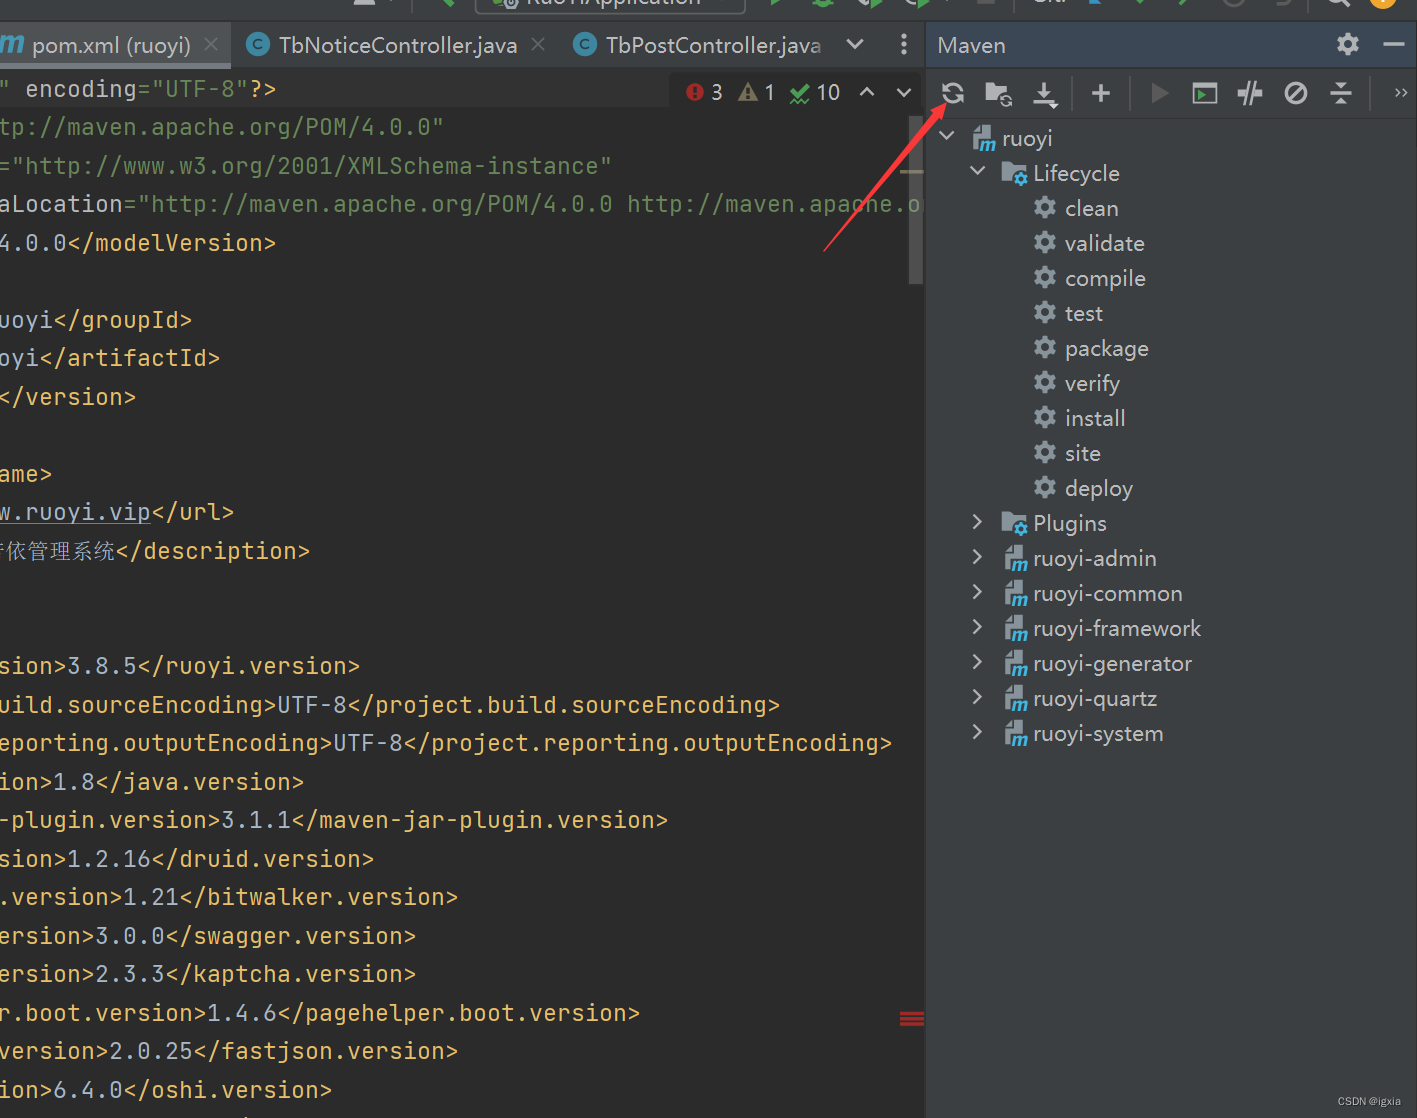Show more Maven toolbar actions chevron
Image resolution: width=1417 pixels, height=1118 pixels.
[x=1401, y=93]
